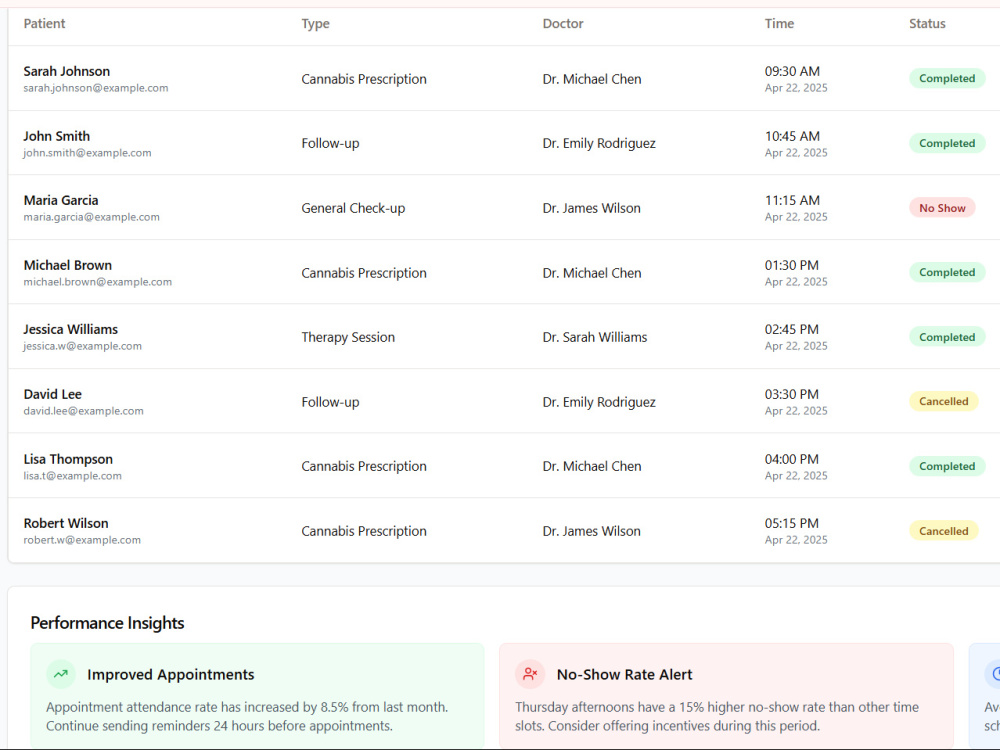Select patient name Lisa Thompson
The image size is (1000, 750).
tap(68, 459)
